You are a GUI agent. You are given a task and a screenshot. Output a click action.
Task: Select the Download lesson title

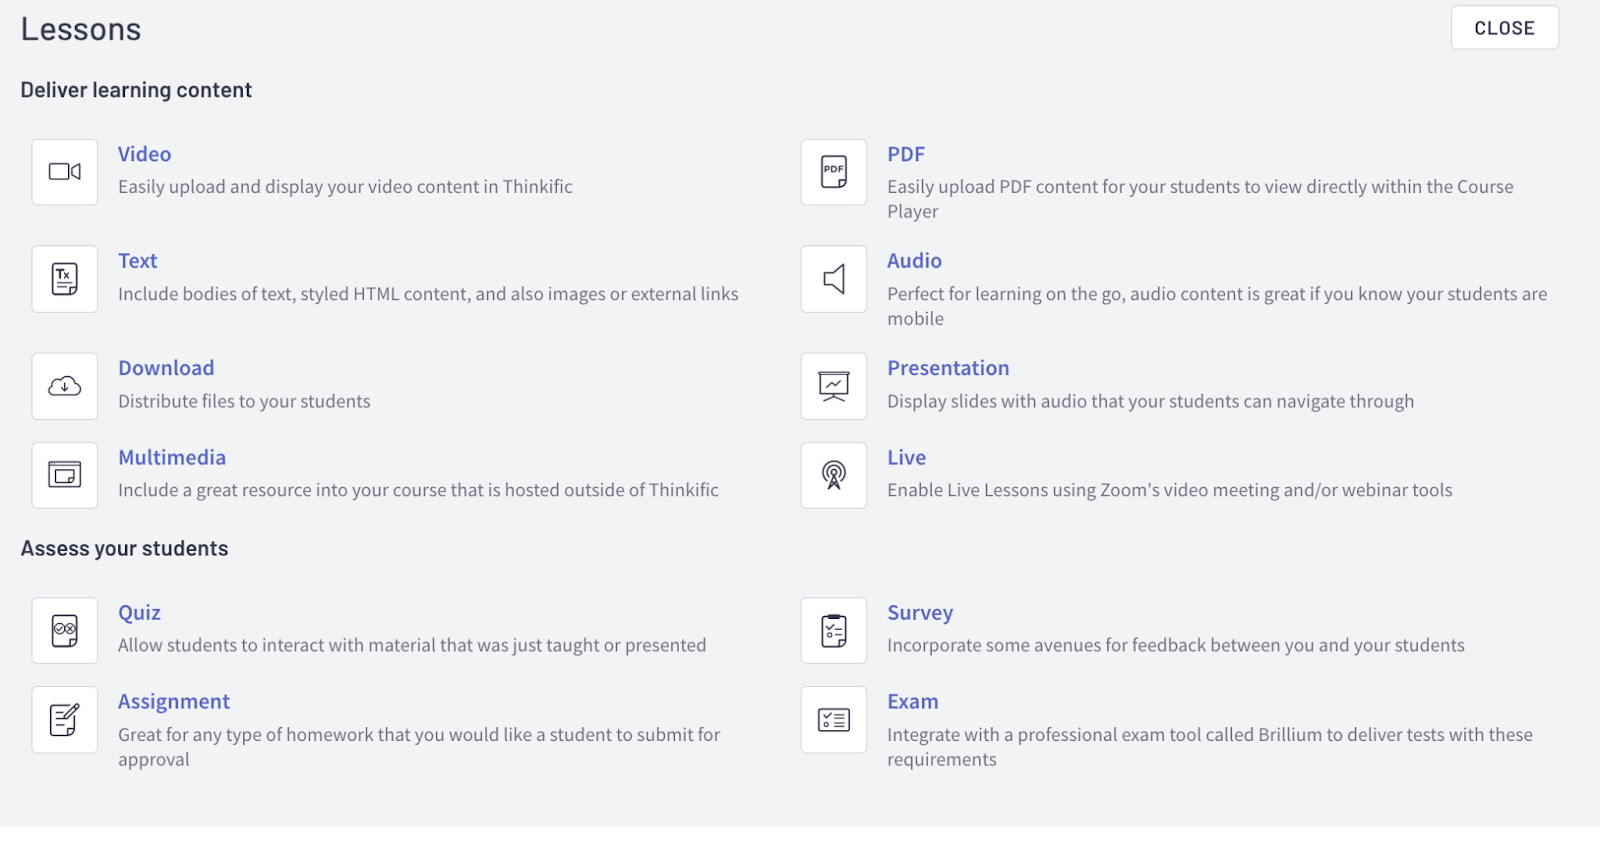pyautogui.click(x=166, y=368)
